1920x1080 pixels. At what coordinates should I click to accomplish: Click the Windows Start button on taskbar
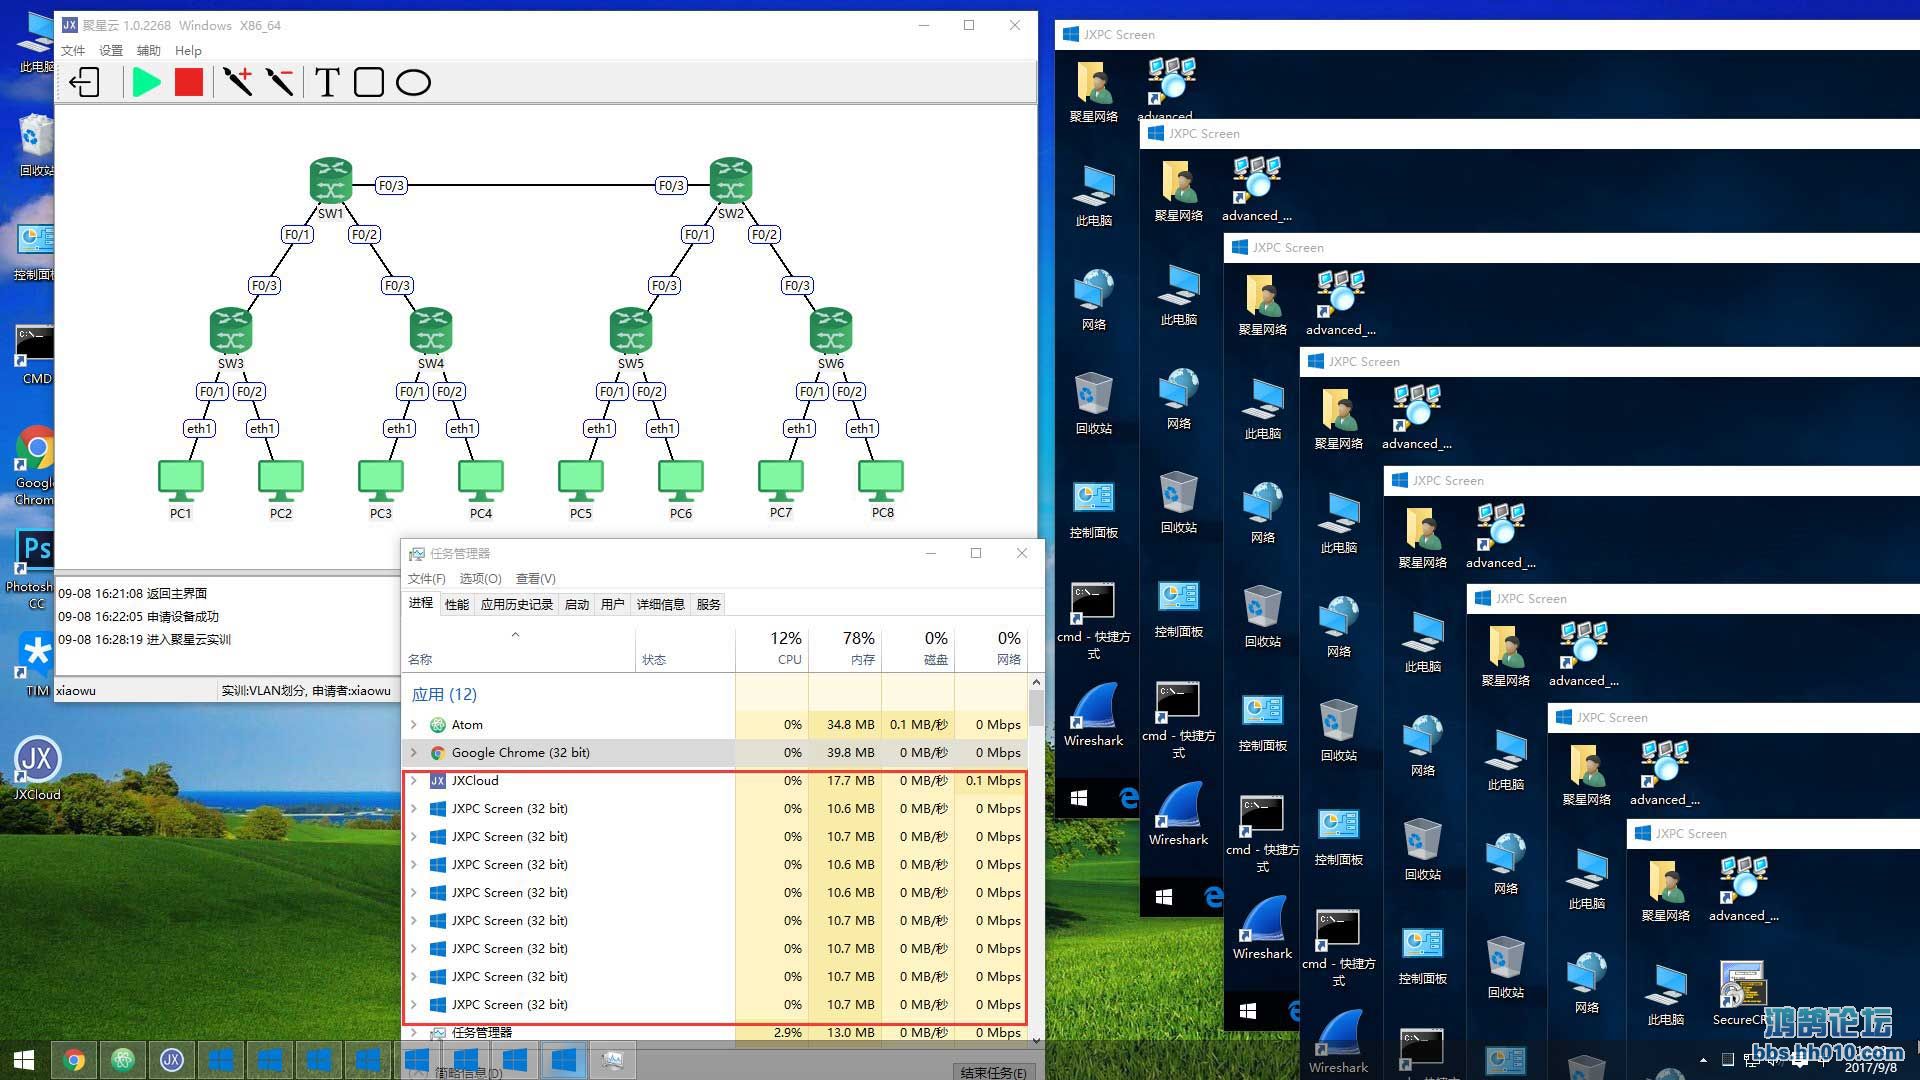click(24, 1060)
